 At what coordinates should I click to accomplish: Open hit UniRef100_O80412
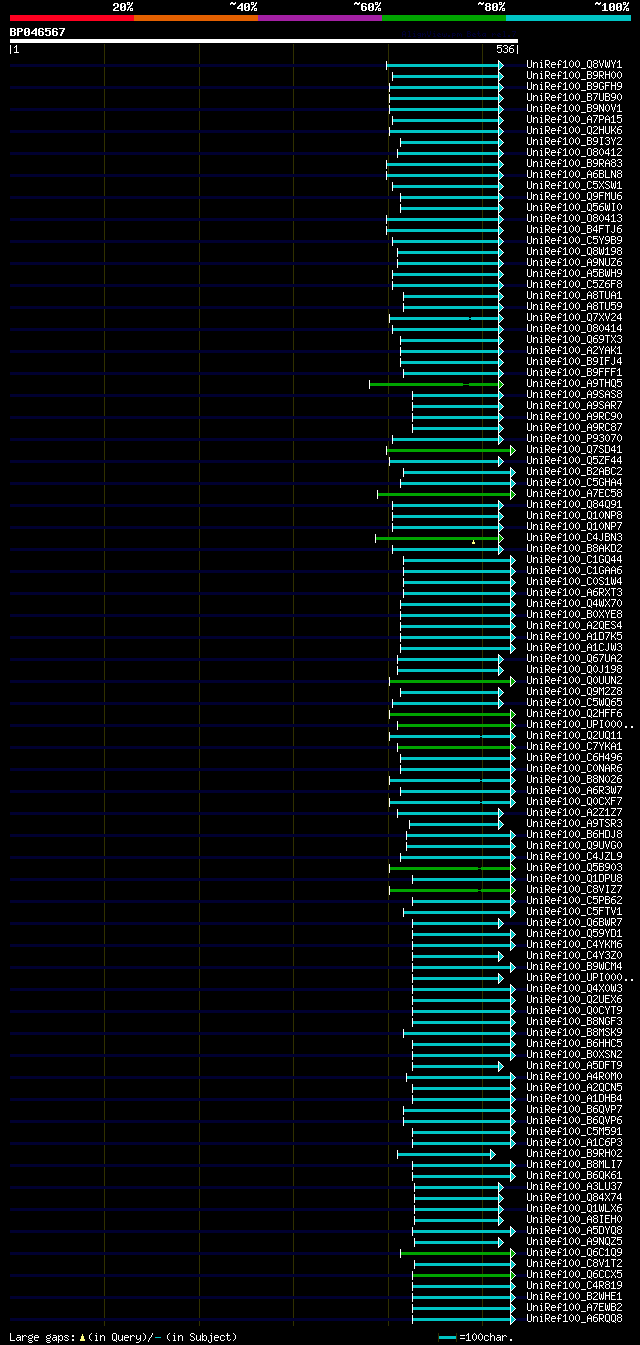(574, 152)
